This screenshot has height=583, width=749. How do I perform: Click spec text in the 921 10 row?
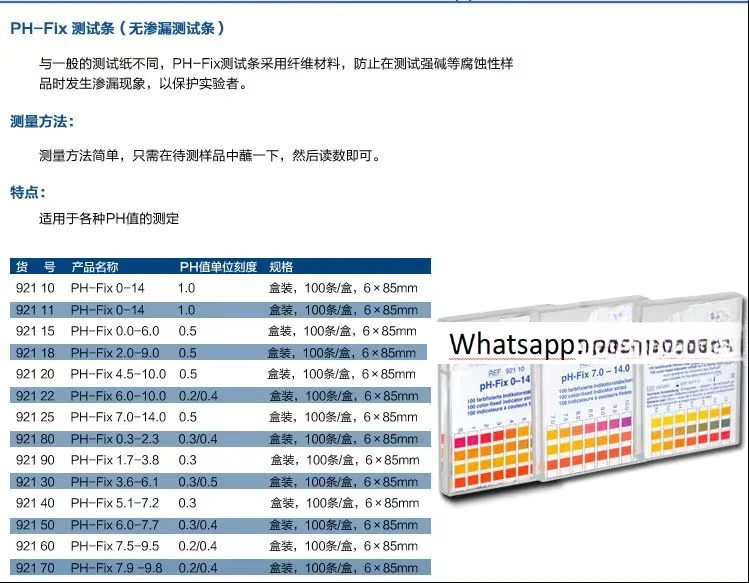[x=343, y=288]
